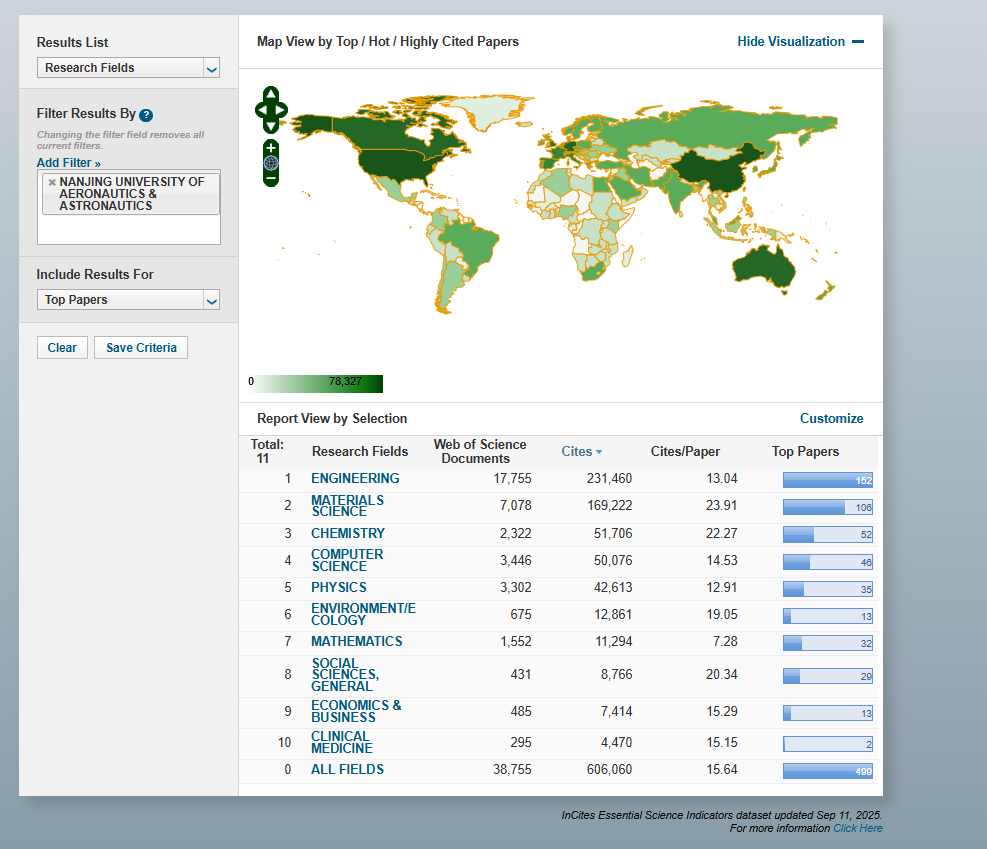The image size is (987, 849).
Task: Pan the map left with arrow control
Action: tap(261, 110)
